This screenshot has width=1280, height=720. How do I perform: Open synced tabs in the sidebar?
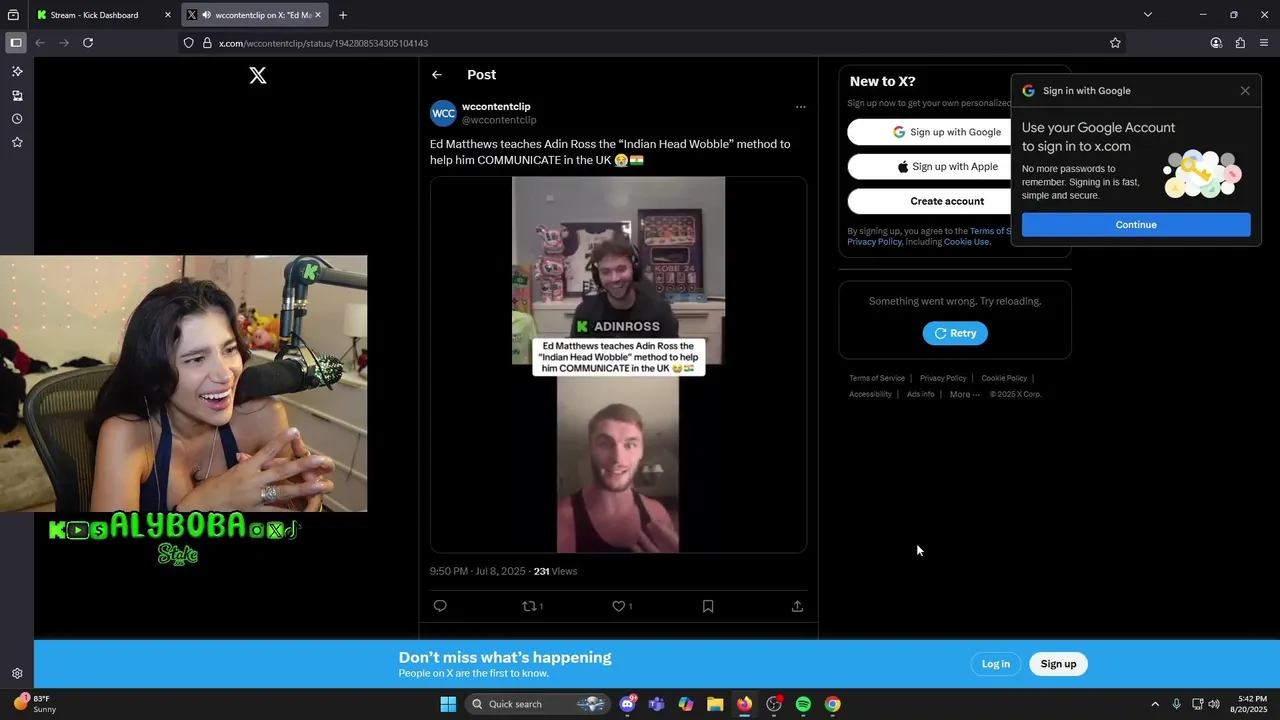17,96
